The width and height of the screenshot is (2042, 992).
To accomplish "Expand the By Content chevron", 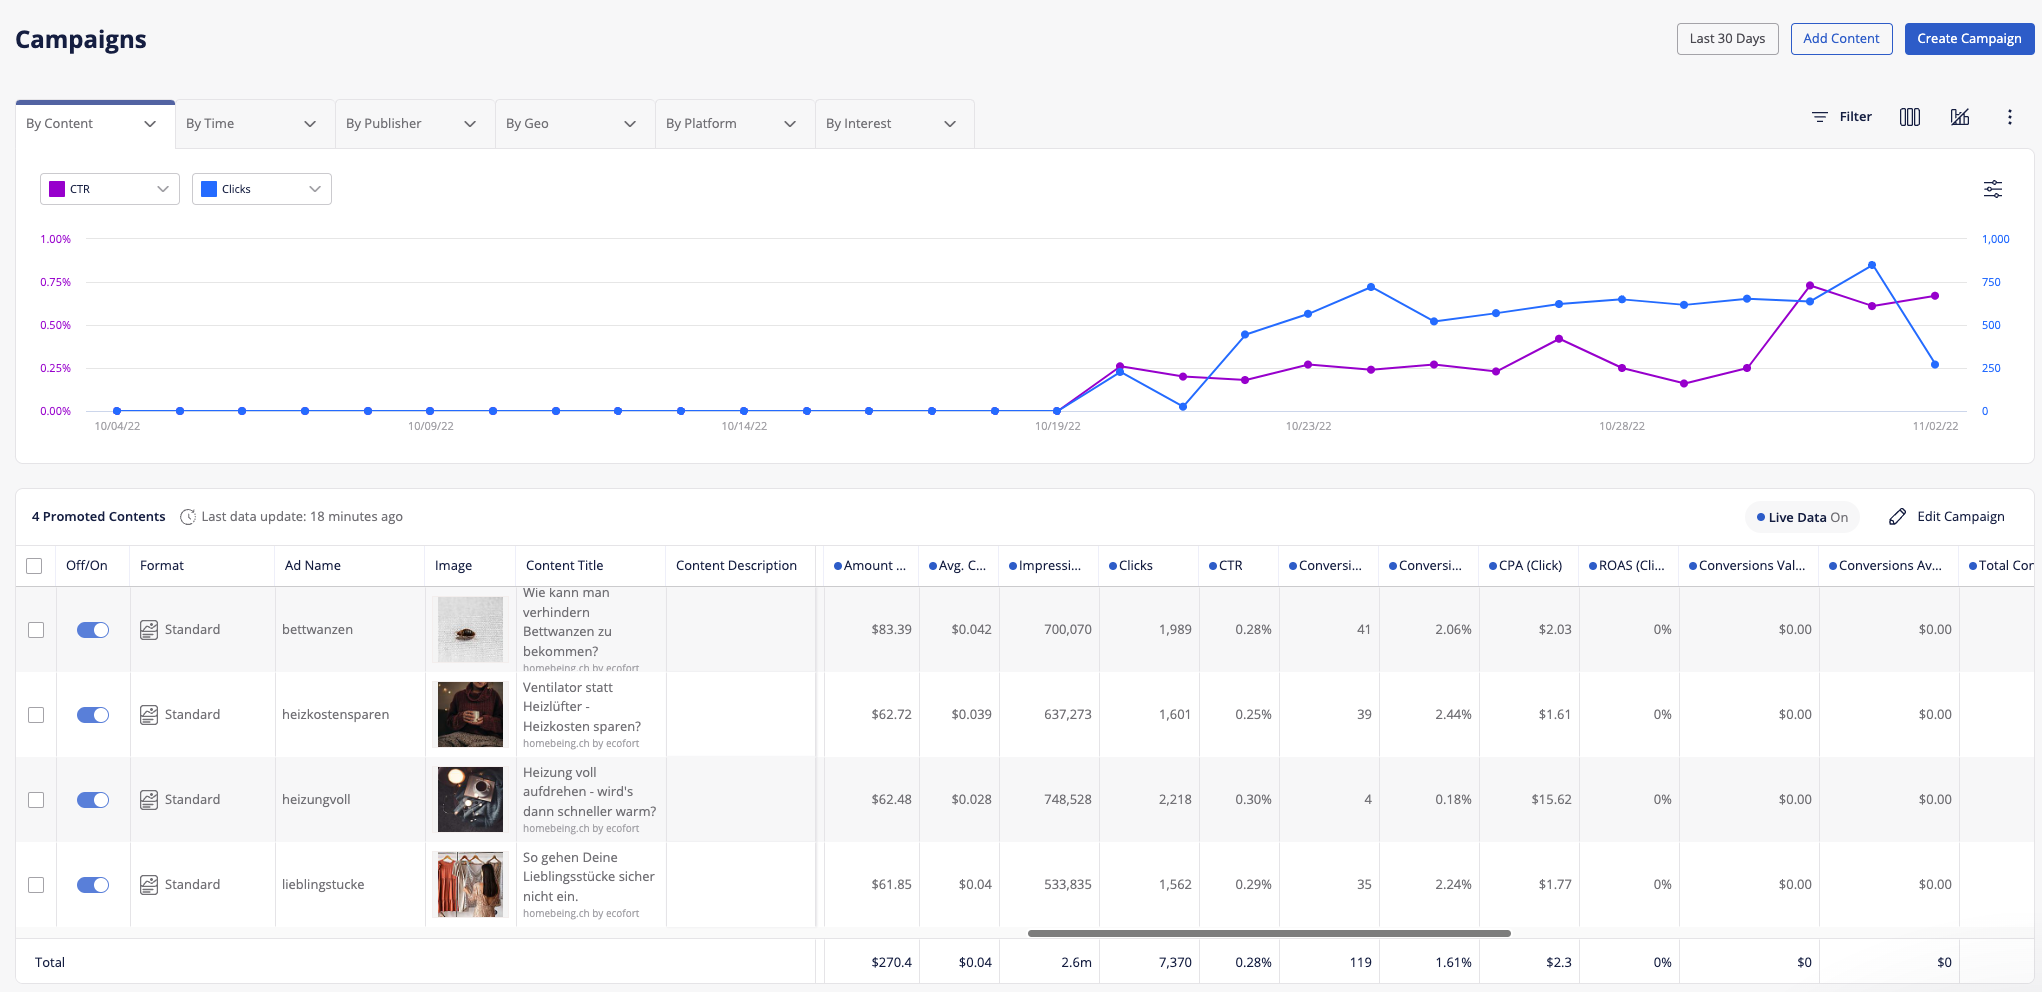I will 150,124.
